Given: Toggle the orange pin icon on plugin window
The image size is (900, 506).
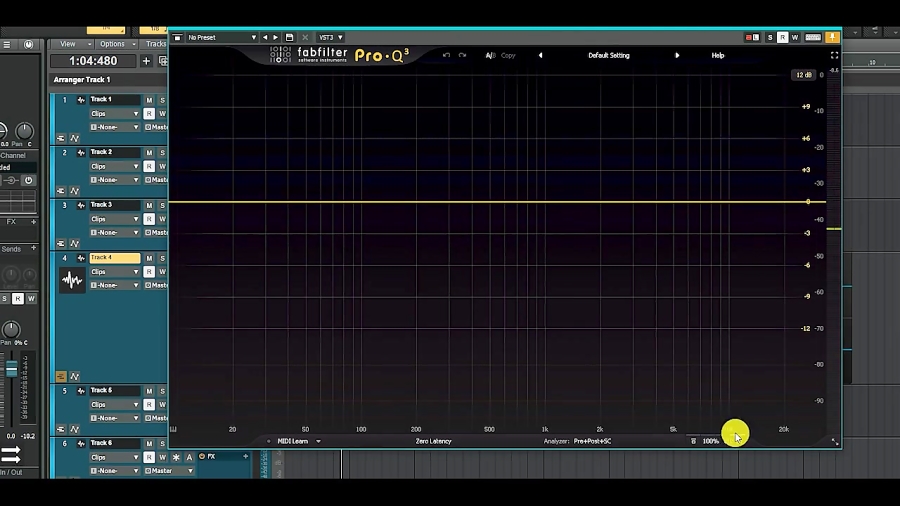Looking at the screenshot, I should click(832, 37).
